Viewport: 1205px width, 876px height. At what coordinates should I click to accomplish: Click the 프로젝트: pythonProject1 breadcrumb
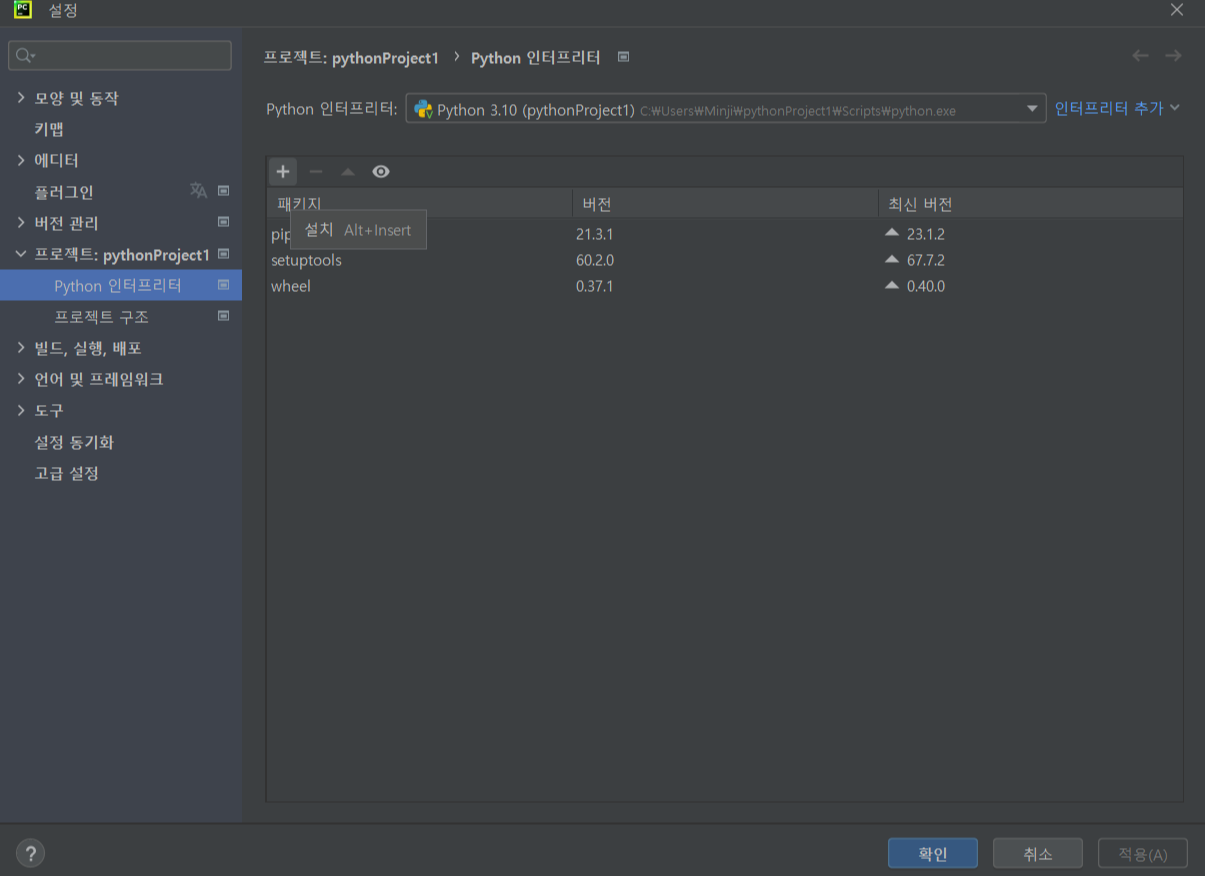point(351,57)
